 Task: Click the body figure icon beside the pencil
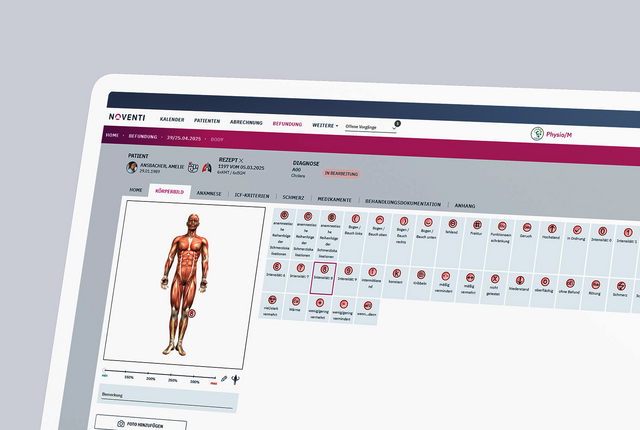pyautogui.click(x=236, y=380)
